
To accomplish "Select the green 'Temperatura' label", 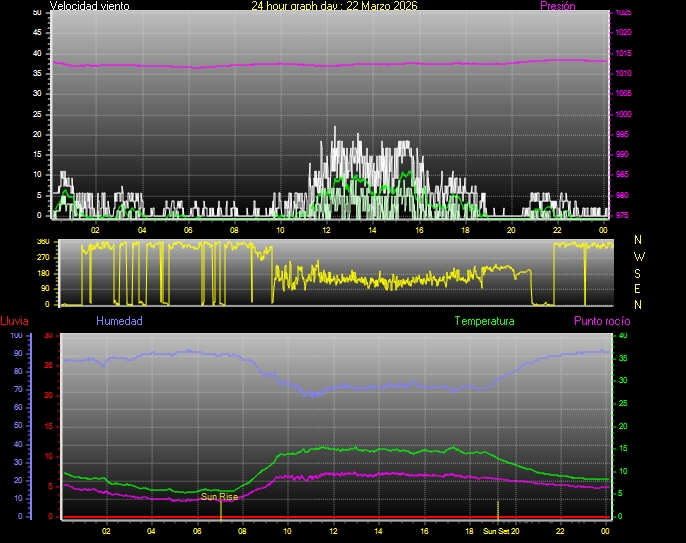I will (484, 321).
